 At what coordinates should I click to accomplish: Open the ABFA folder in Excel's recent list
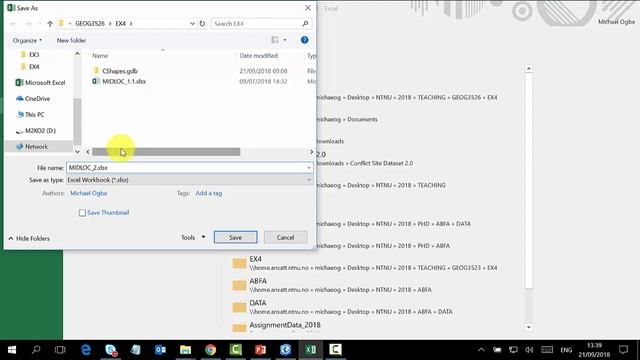pos(332,285)
